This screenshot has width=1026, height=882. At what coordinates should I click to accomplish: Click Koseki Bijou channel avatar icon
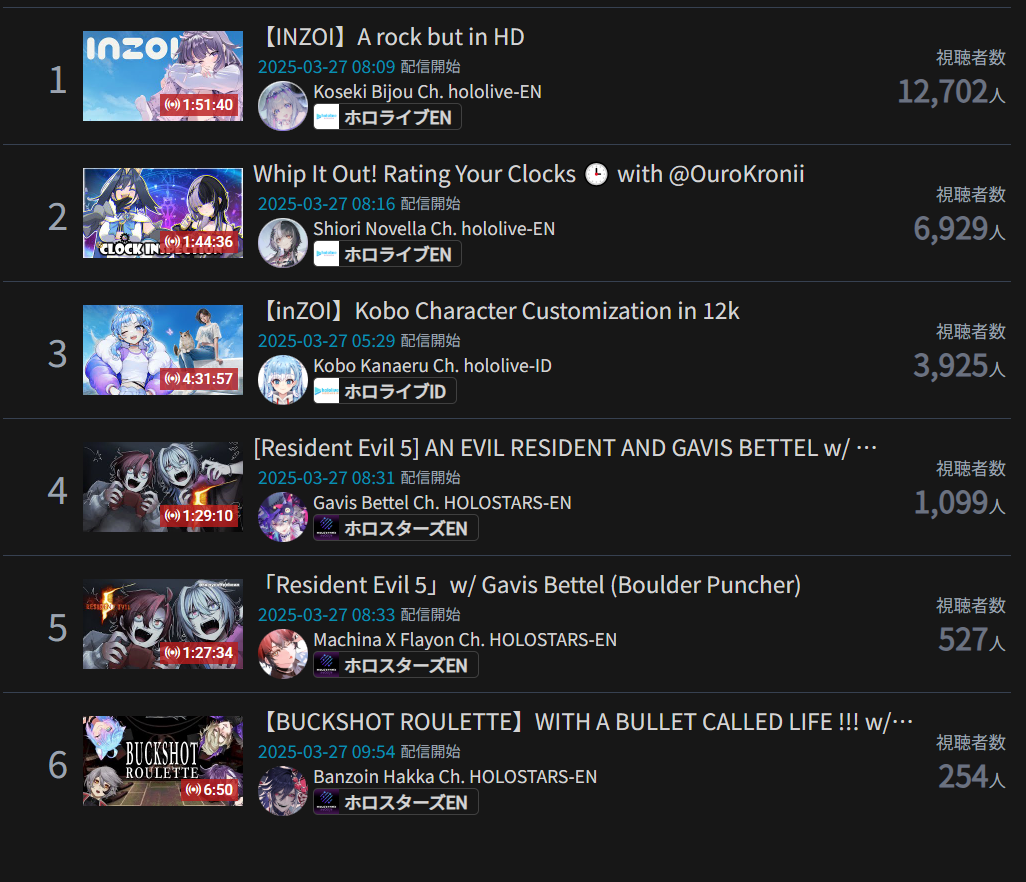[x=283, y=106]
